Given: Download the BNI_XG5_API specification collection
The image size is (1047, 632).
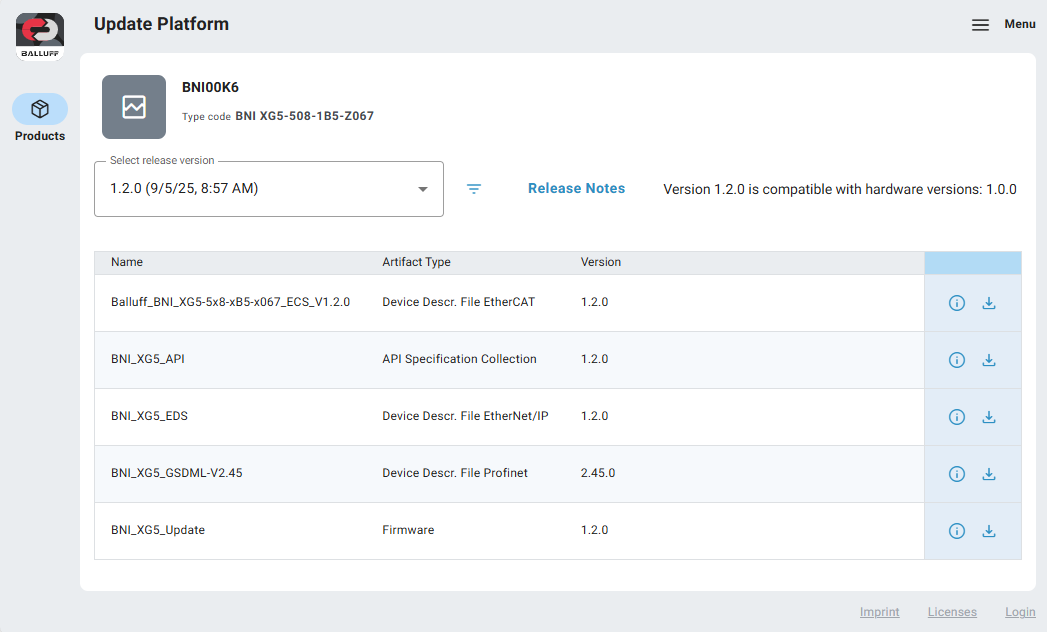Looking at the screenshot, I should tap(989, 360).
